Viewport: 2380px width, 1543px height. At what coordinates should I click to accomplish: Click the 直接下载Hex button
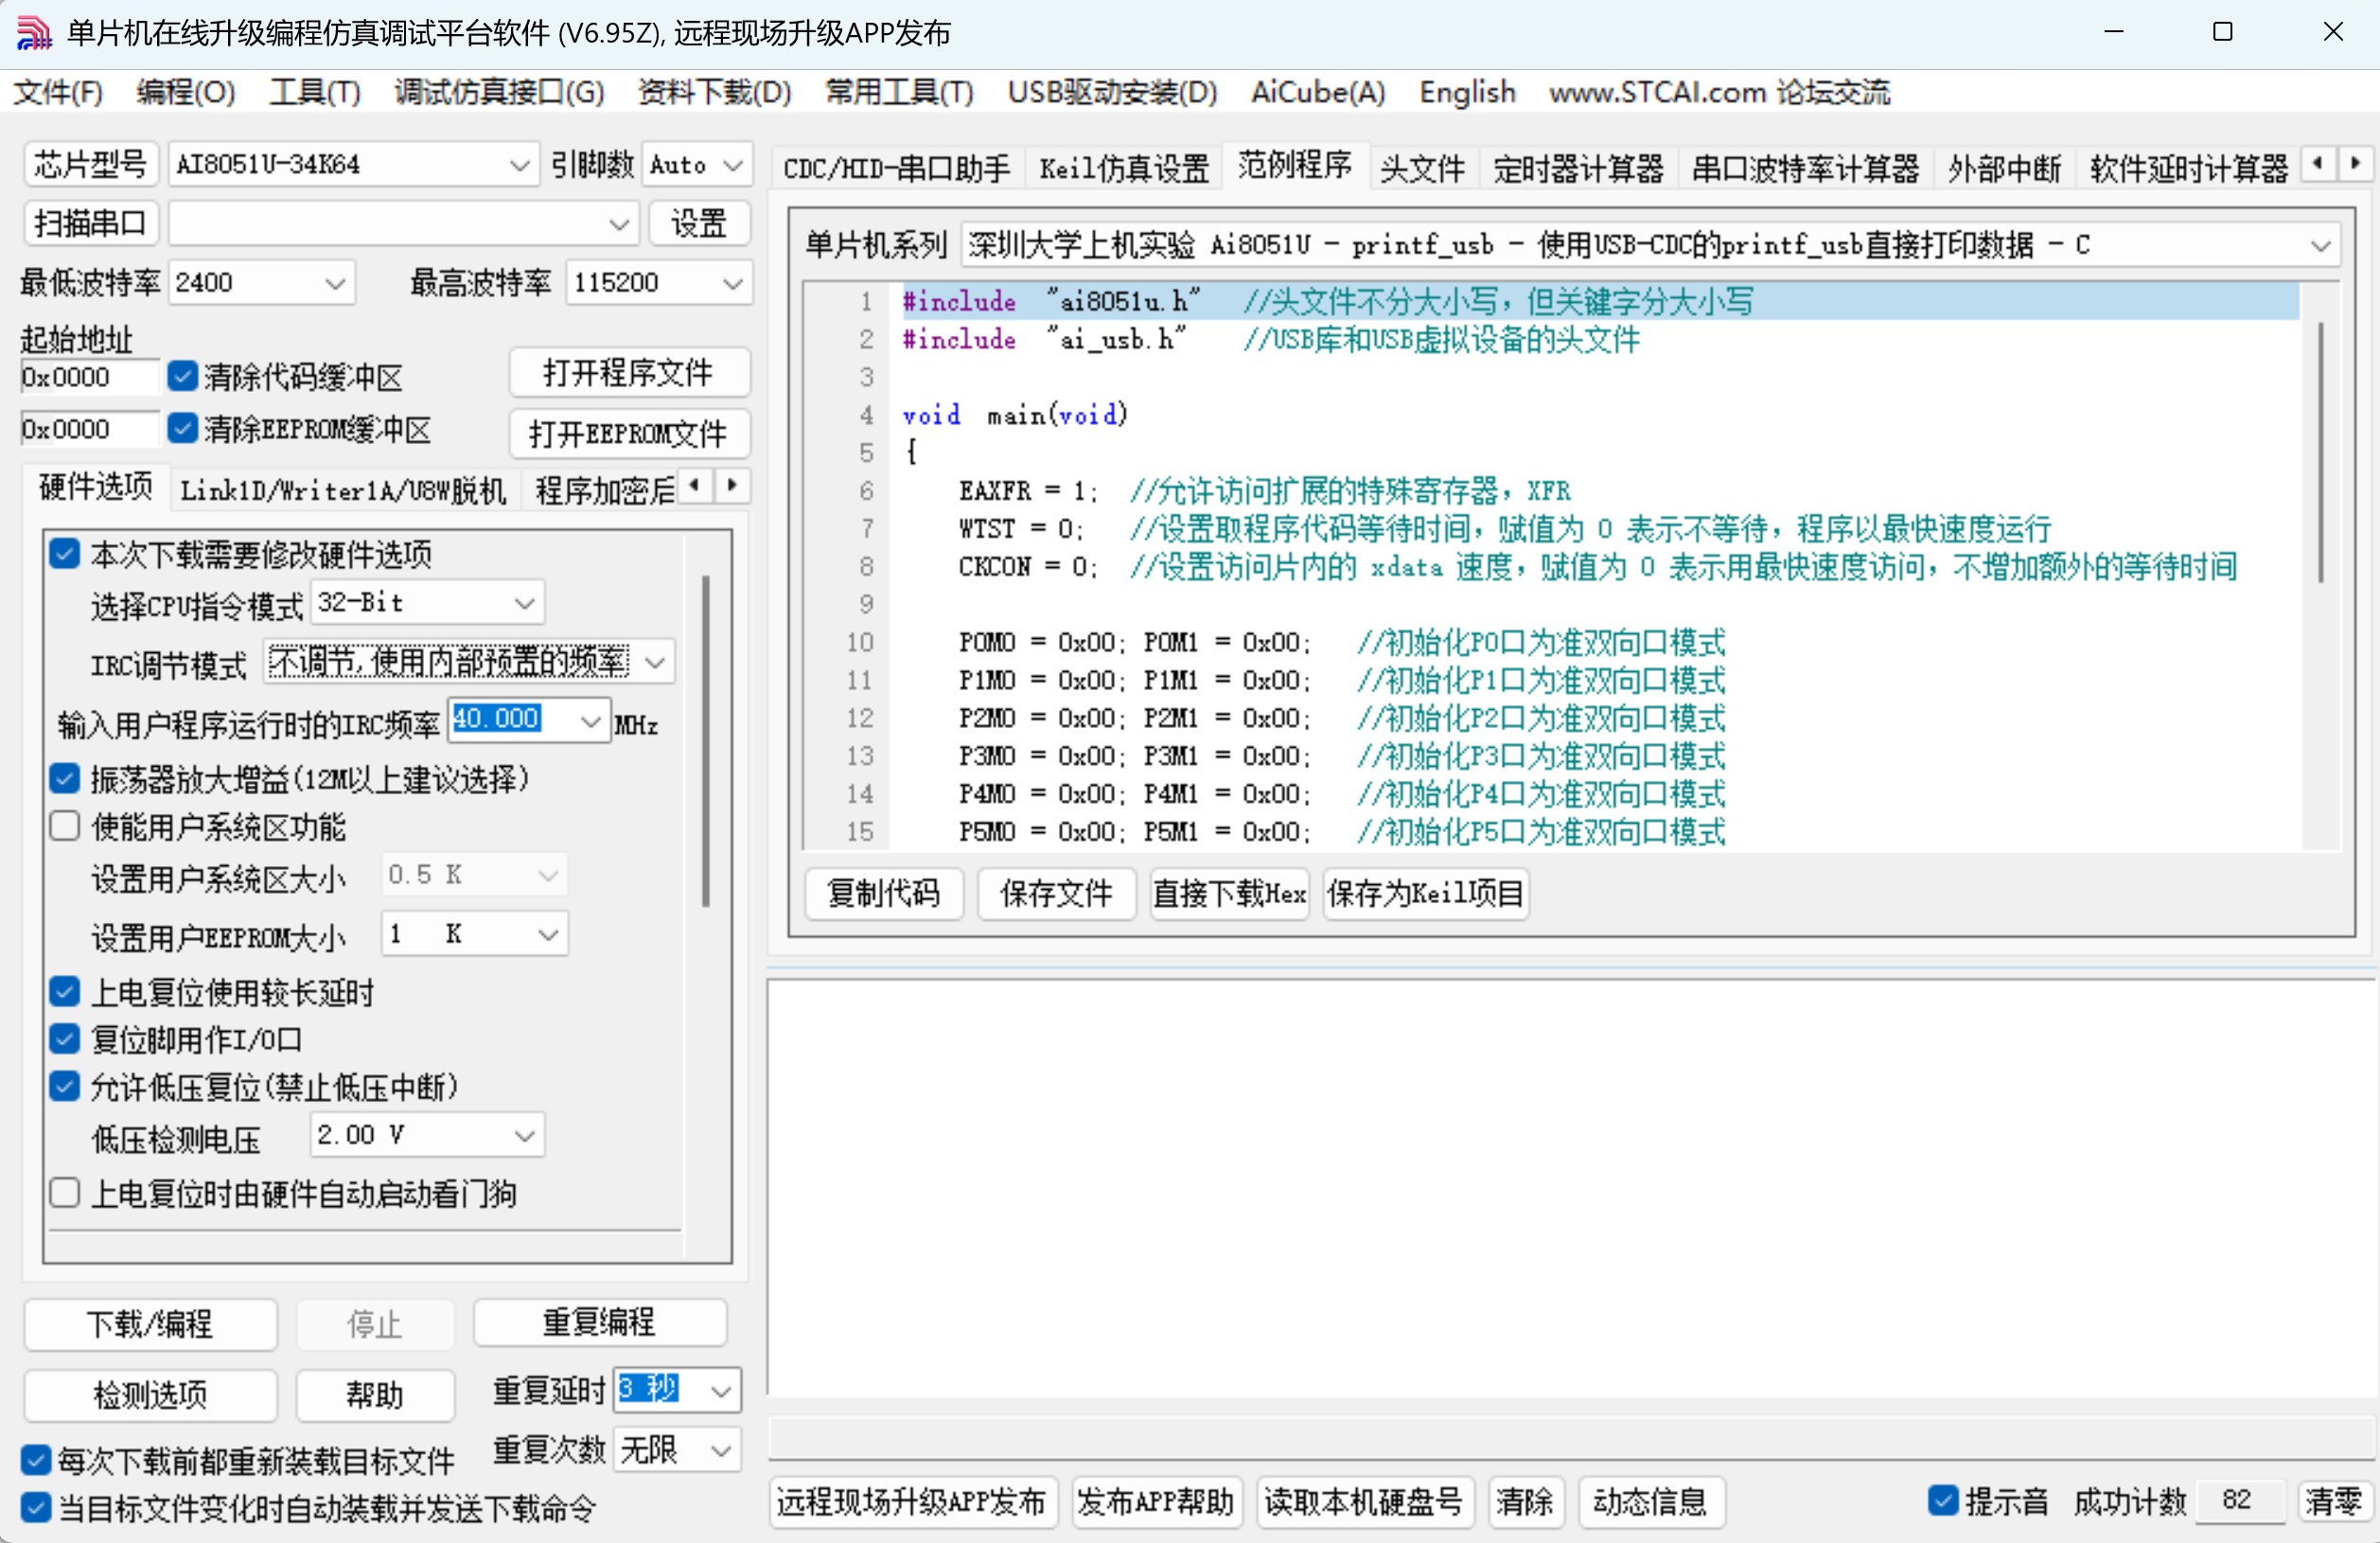point(1229,893)
